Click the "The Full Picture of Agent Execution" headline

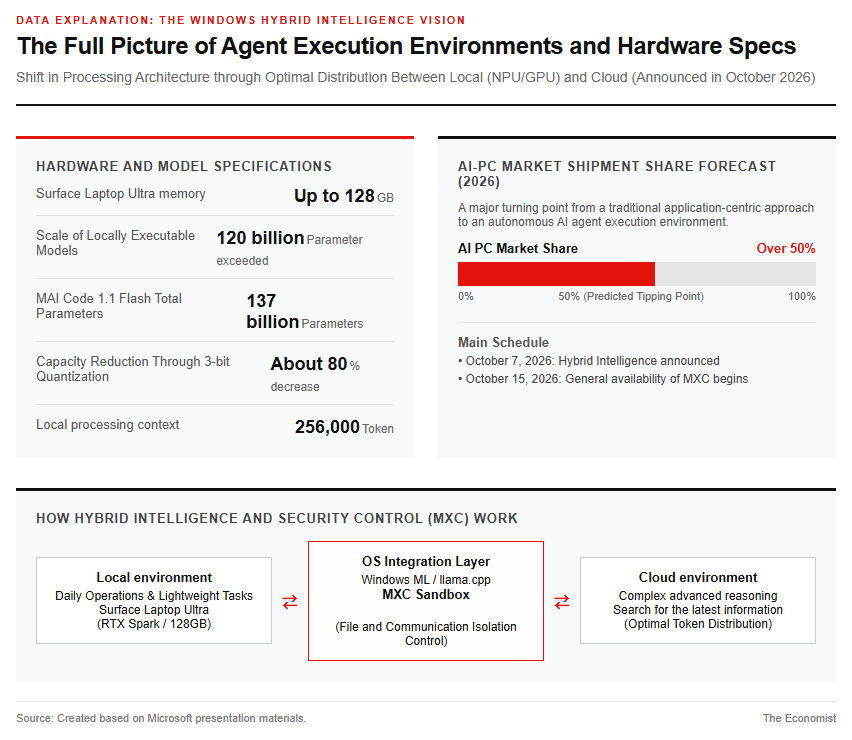click(406, 46)
